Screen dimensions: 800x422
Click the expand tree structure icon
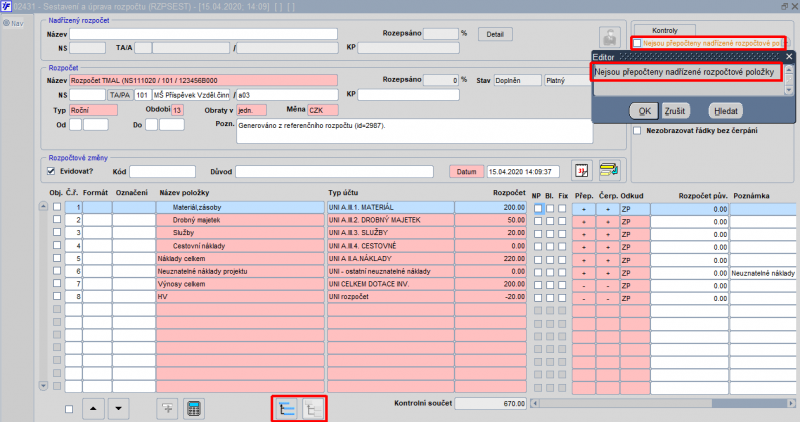click(x=286, y=409)
